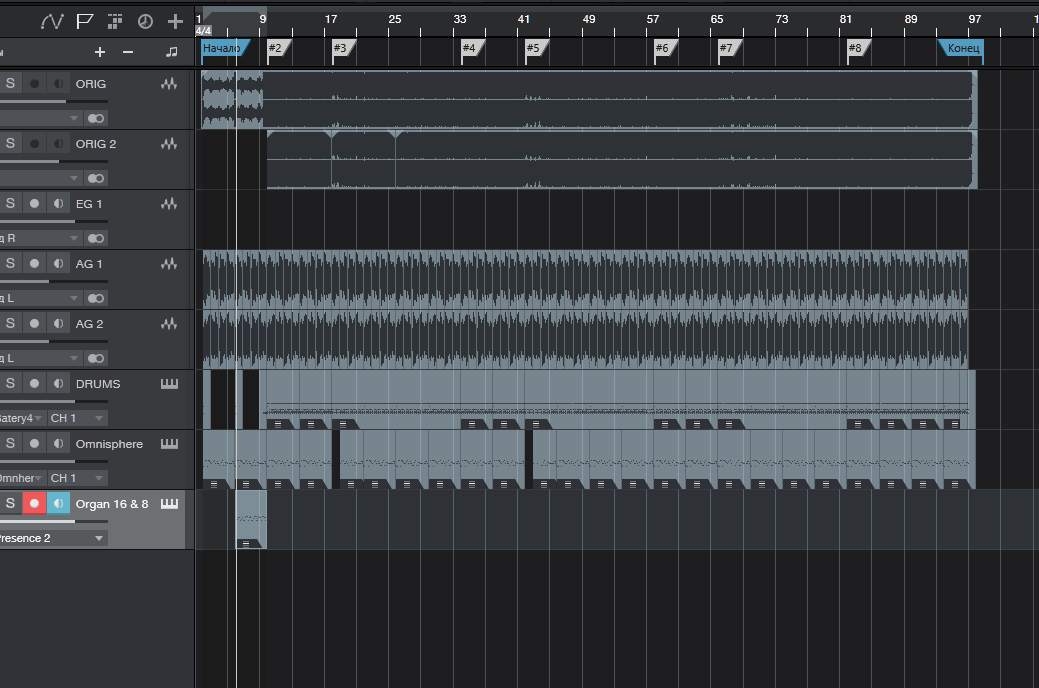Toggle the AG 1 channel mode switch

[96, 298]
